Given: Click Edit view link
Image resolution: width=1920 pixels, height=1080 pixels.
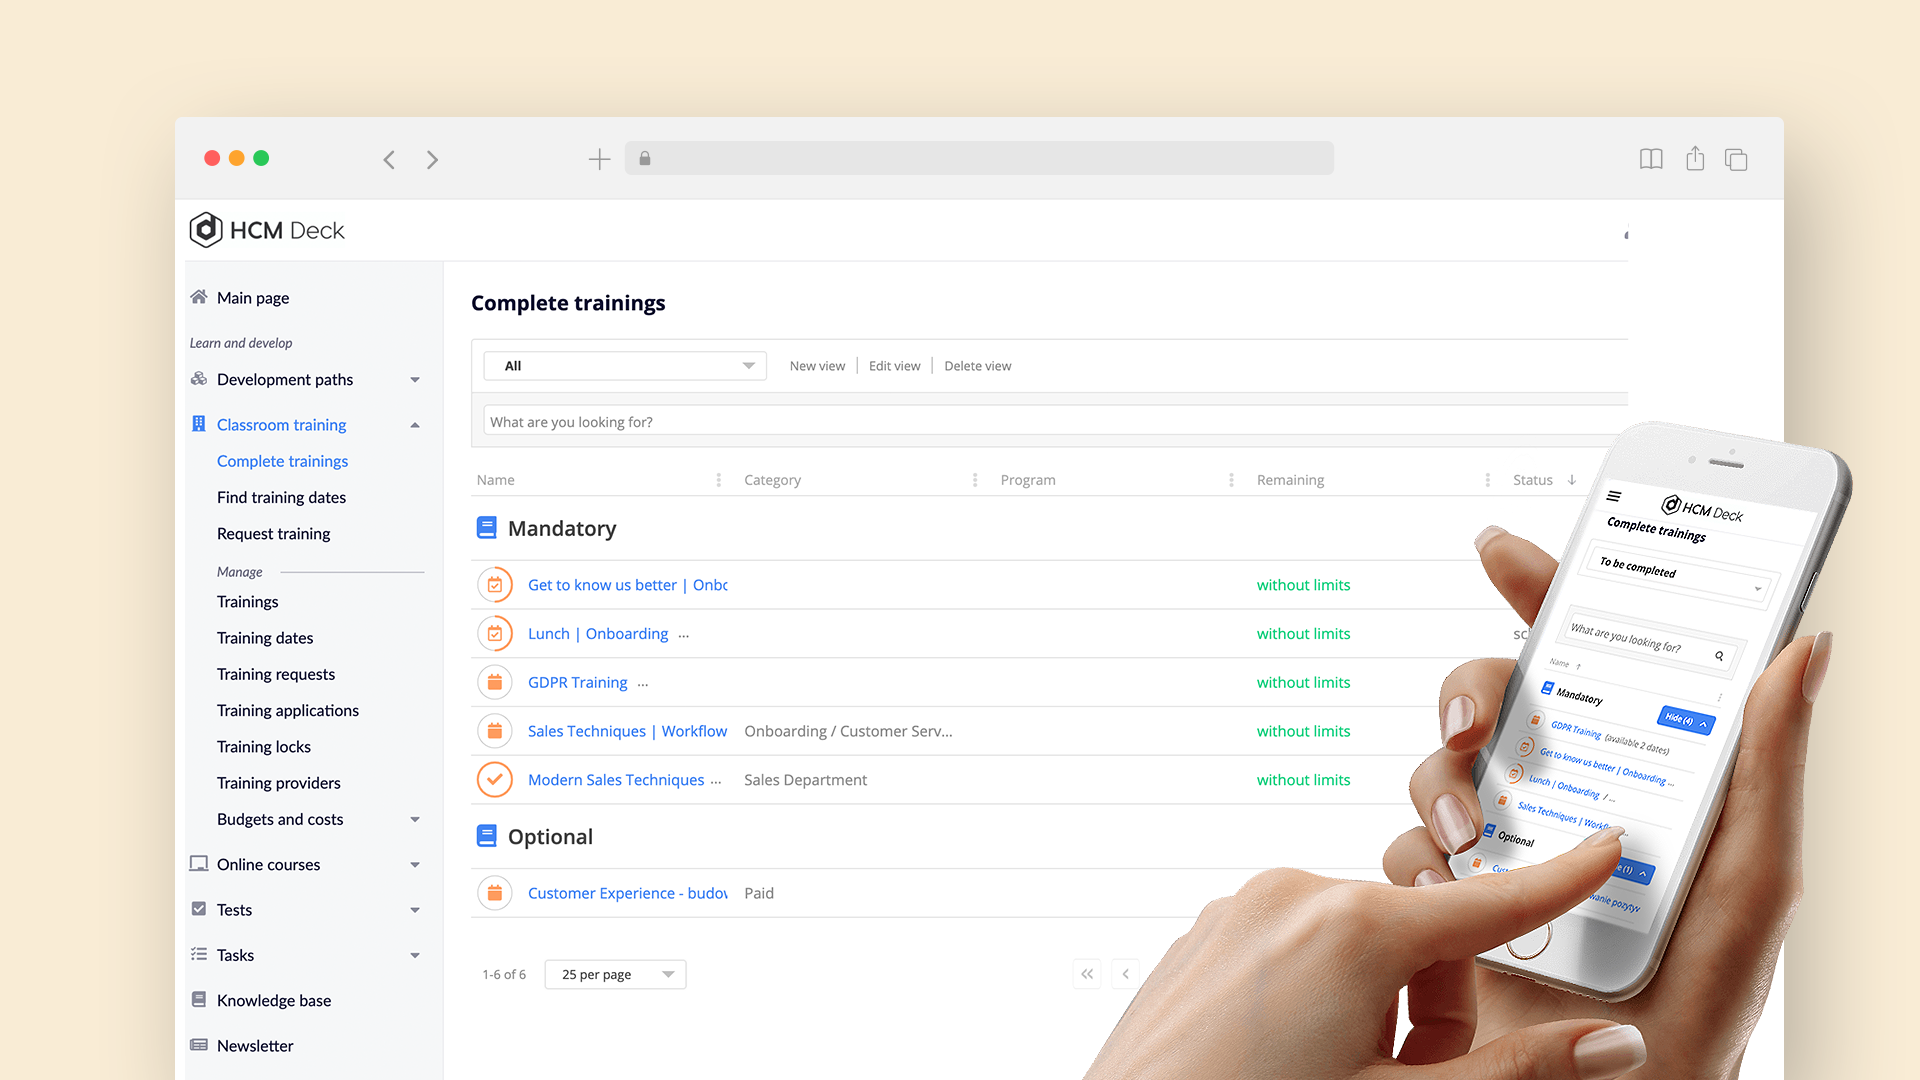Looking at the screenshot, I should 894,366.
